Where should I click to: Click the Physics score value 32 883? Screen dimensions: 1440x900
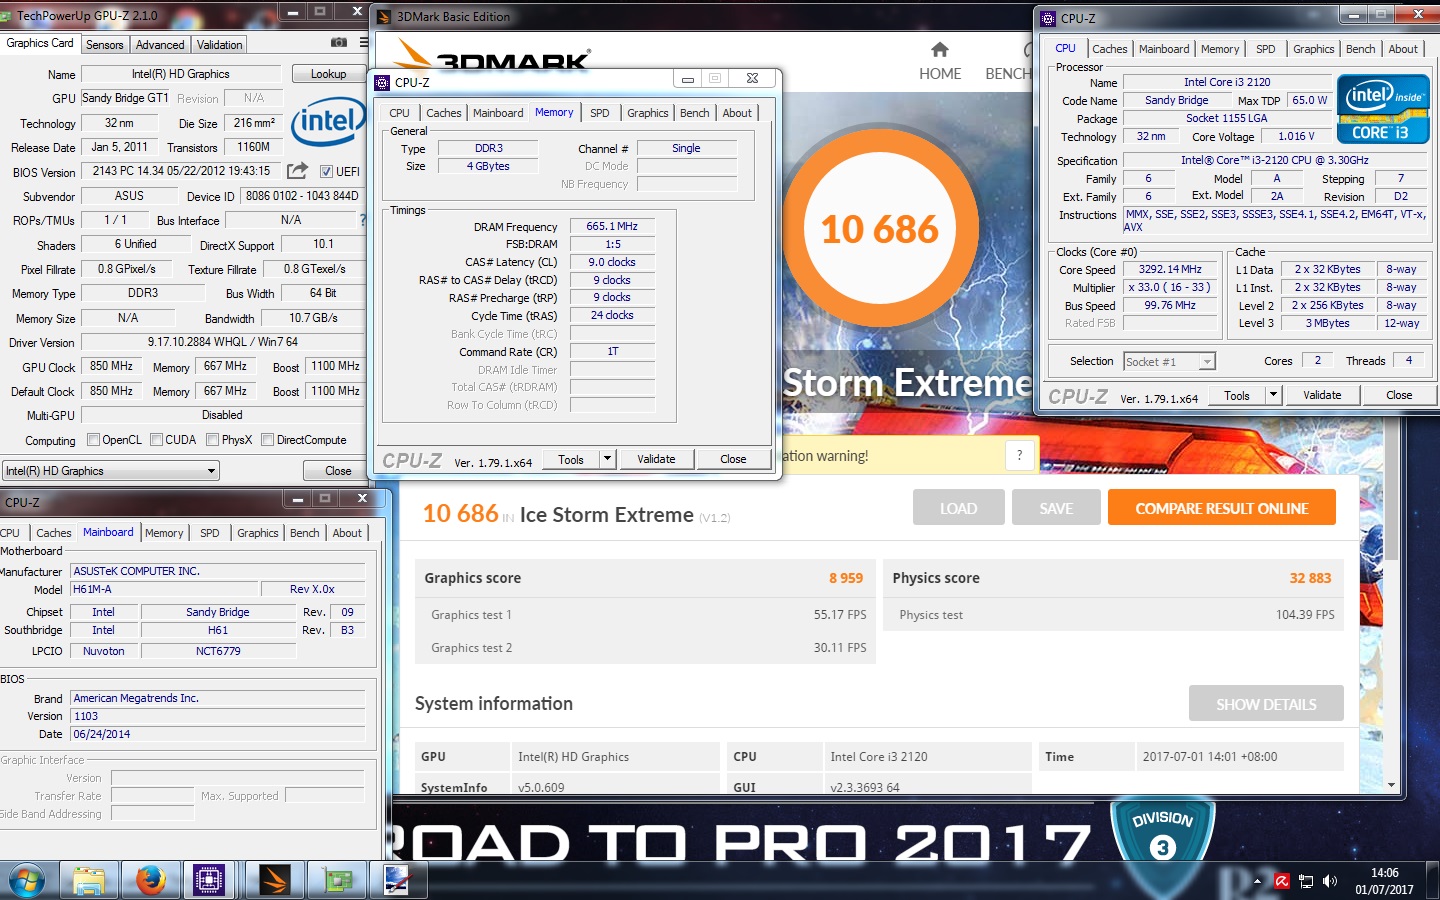click(1310, 578)
